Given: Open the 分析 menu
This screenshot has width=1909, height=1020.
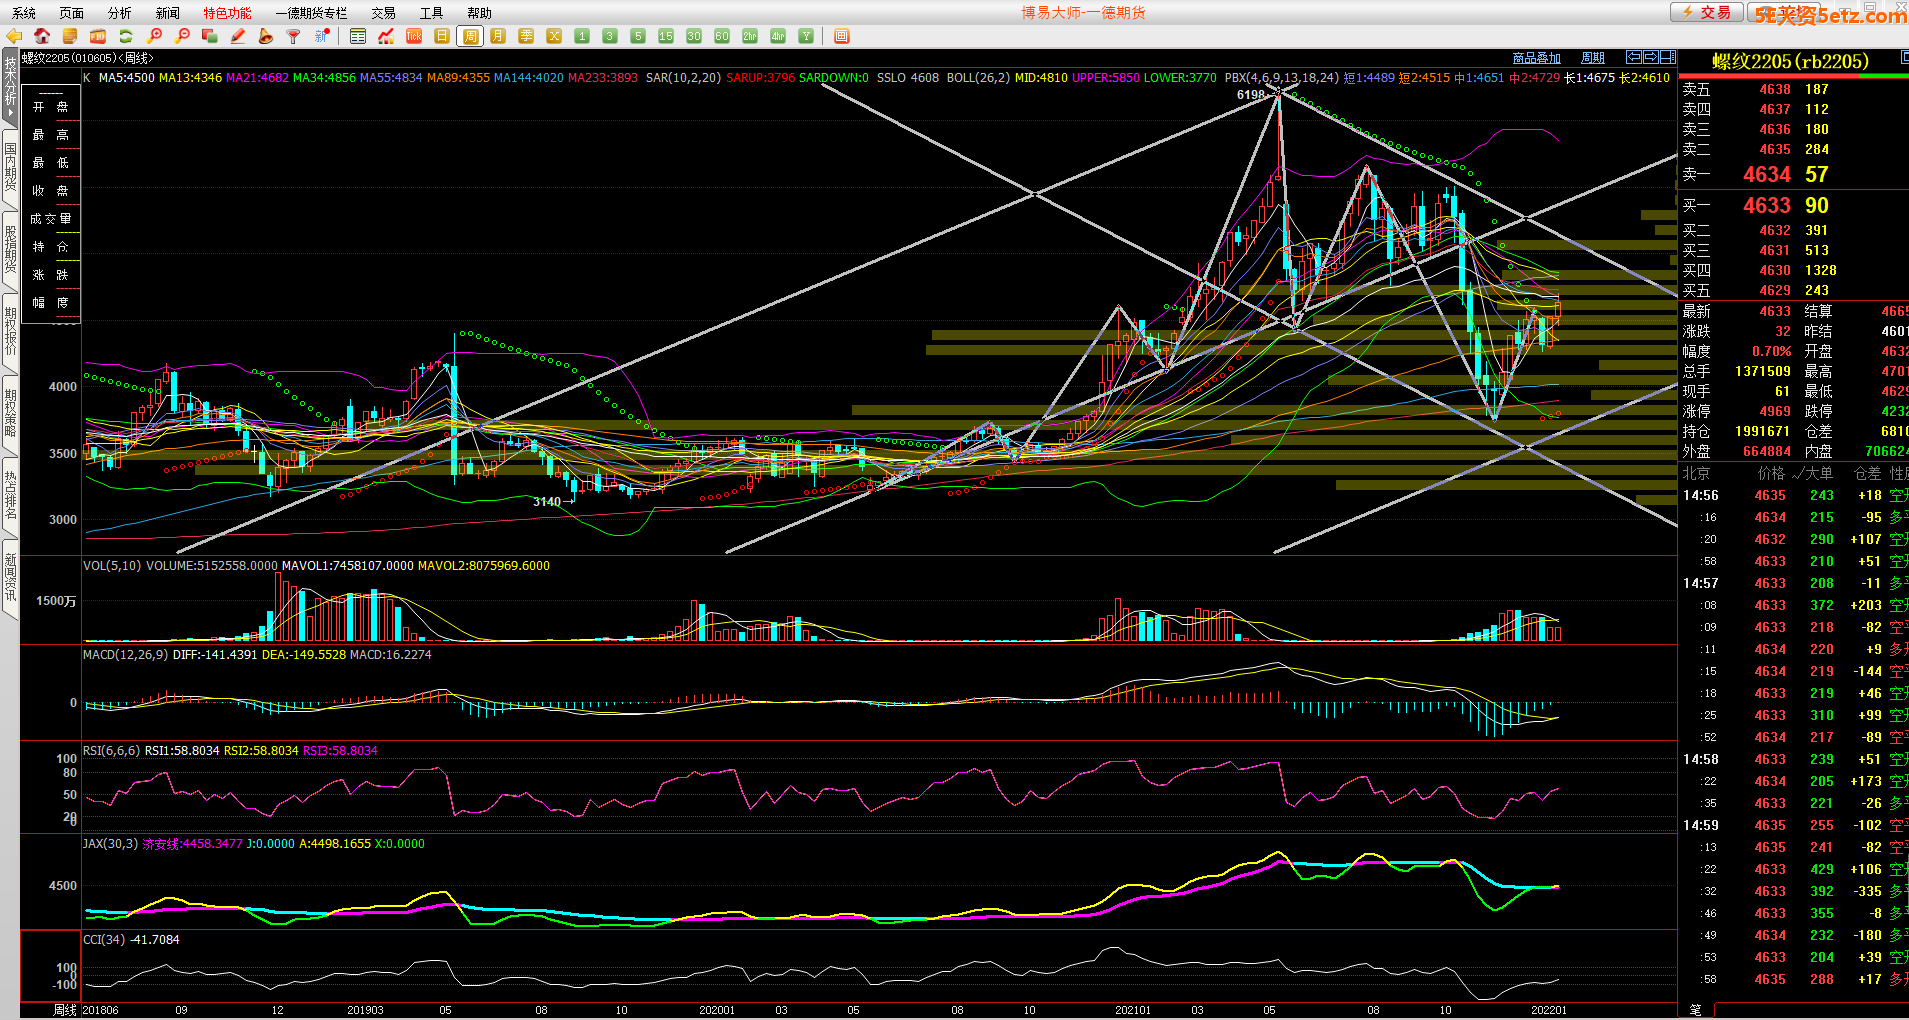Looking at the screenshot, I should 119,13.
